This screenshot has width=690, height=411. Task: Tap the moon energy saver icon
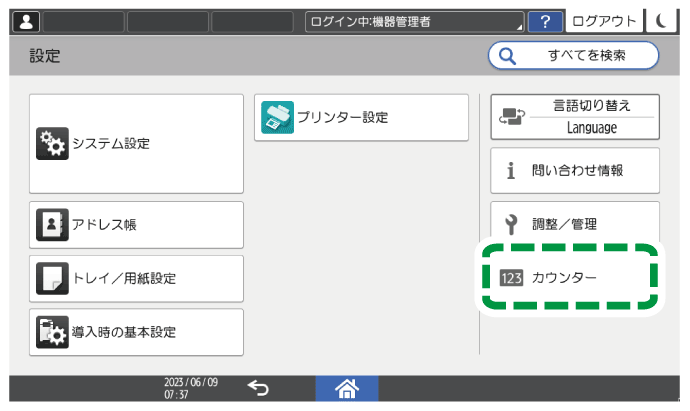pyautogui.click(x=661, y=21)
